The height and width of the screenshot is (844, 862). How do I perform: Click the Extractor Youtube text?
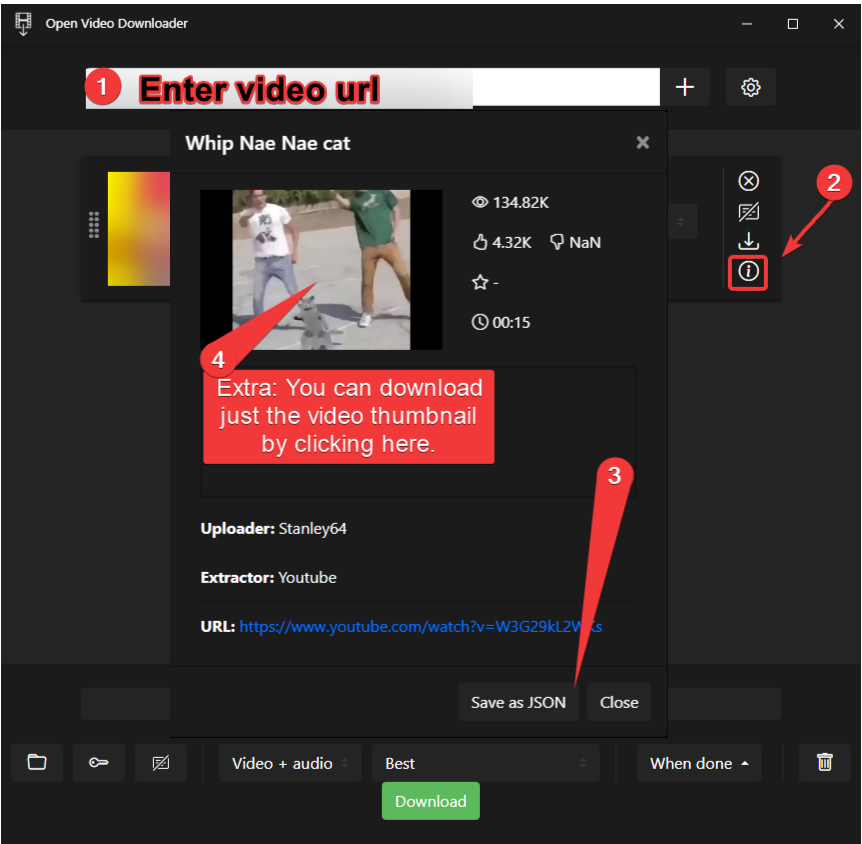tap(269, 578)
